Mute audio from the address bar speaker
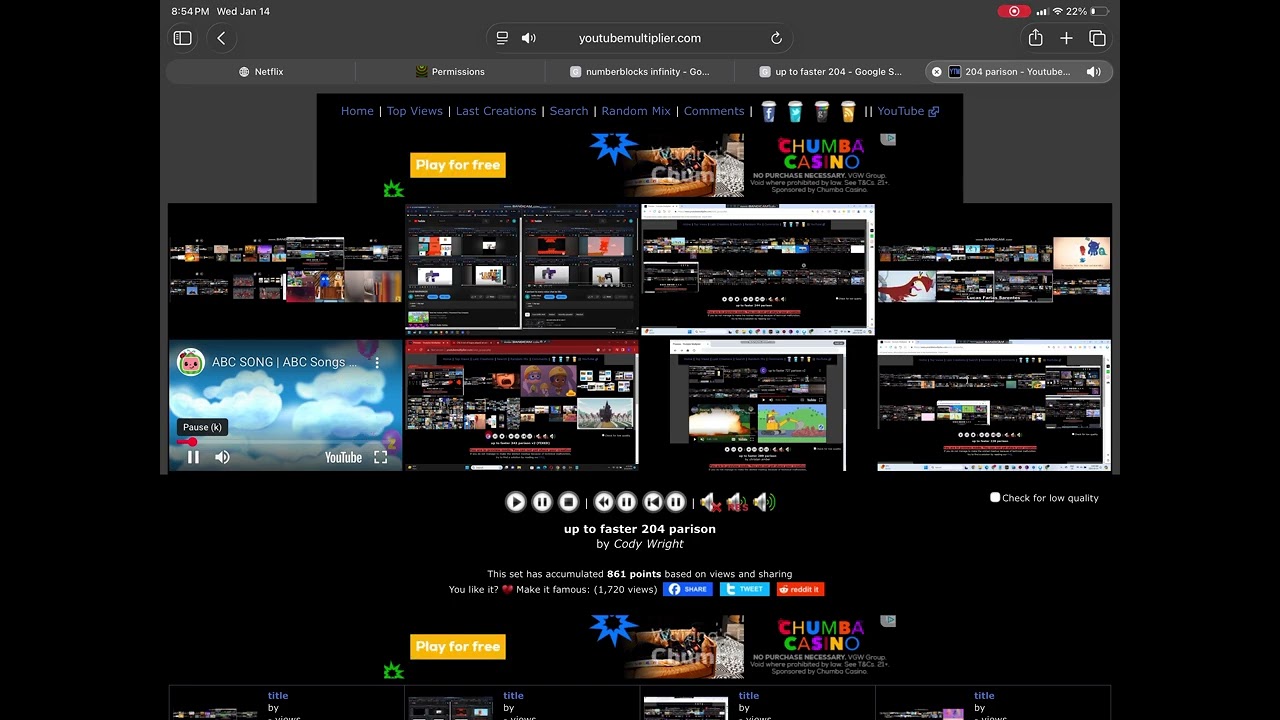The width and height of the screenshot is (1280, 720). tap(528, 38)
